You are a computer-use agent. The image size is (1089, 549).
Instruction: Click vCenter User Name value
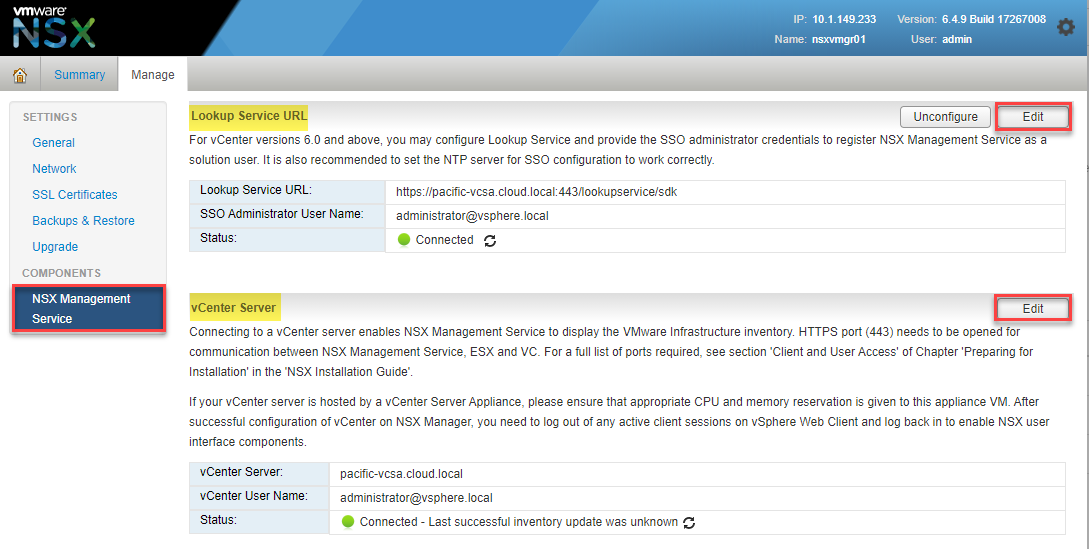416,498
